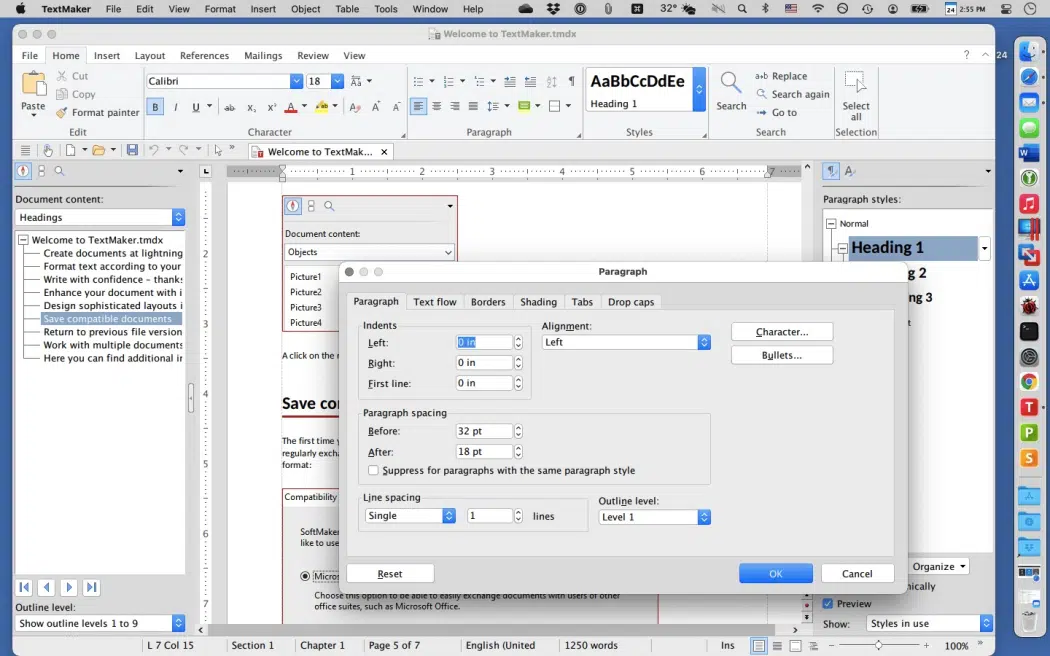1050x656 pixels.
Task: Open Chrome from the dock
Action: 1029,382
